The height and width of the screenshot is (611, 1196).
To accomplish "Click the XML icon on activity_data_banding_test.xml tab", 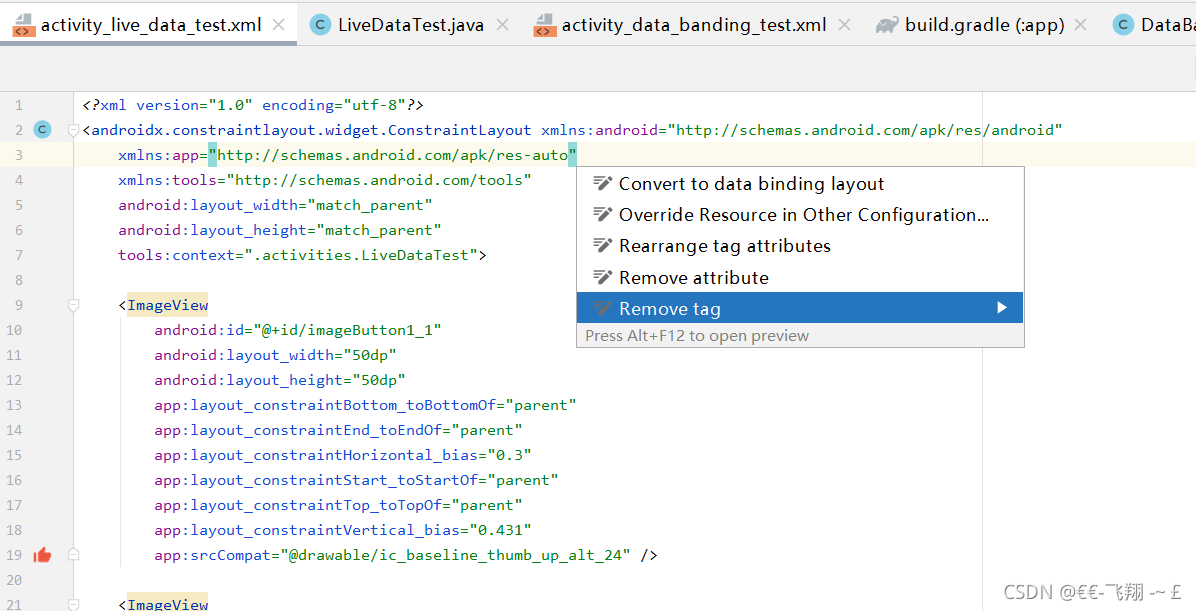I will (545, 24).
